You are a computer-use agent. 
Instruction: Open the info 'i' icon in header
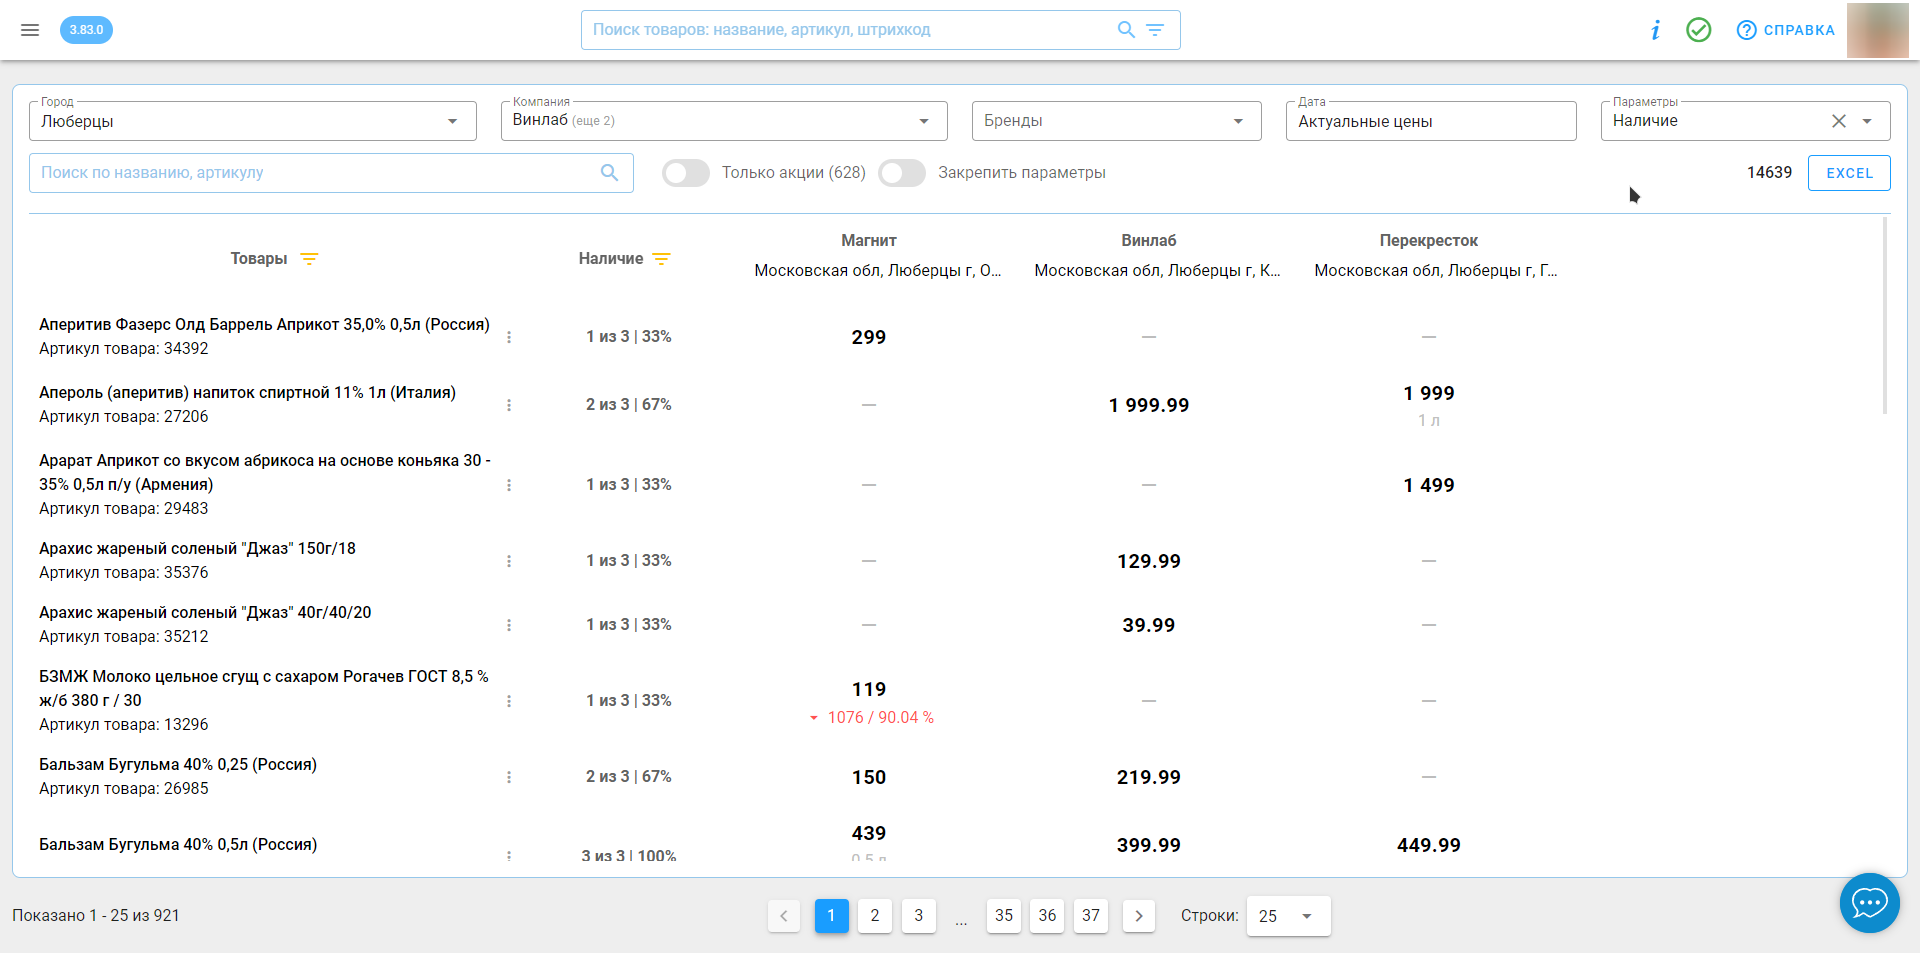pyautogui.click(x=1655, y=30)
